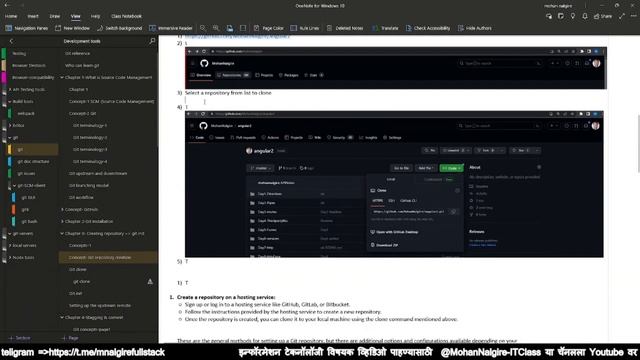Click the back arrow in title bar
Image resolution: width=640 pixels, height=360 pixels.
coord(7,5)
